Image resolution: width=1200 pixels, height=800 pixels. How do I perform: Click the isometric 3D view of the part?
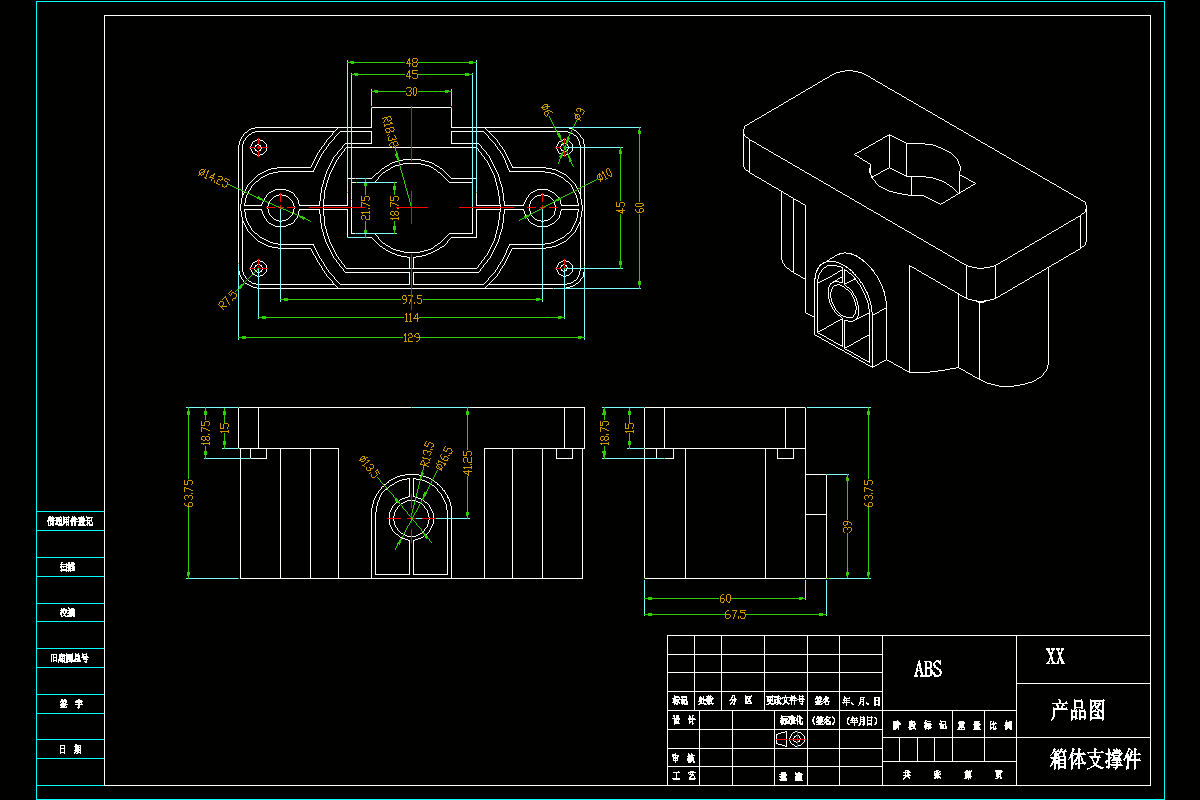click(x=915, y=228)
